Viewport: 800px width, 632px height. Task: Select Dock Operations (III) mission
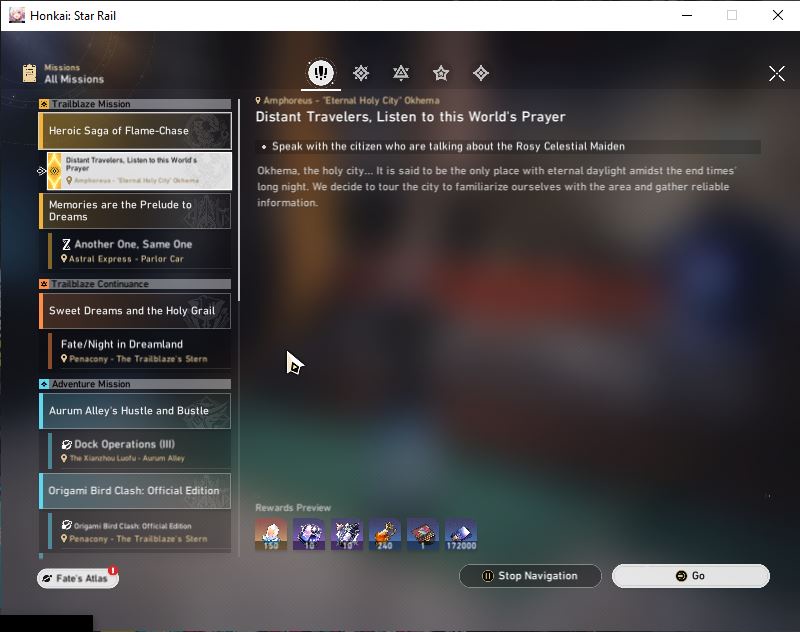pyautogui.click(x=140, y=451)
